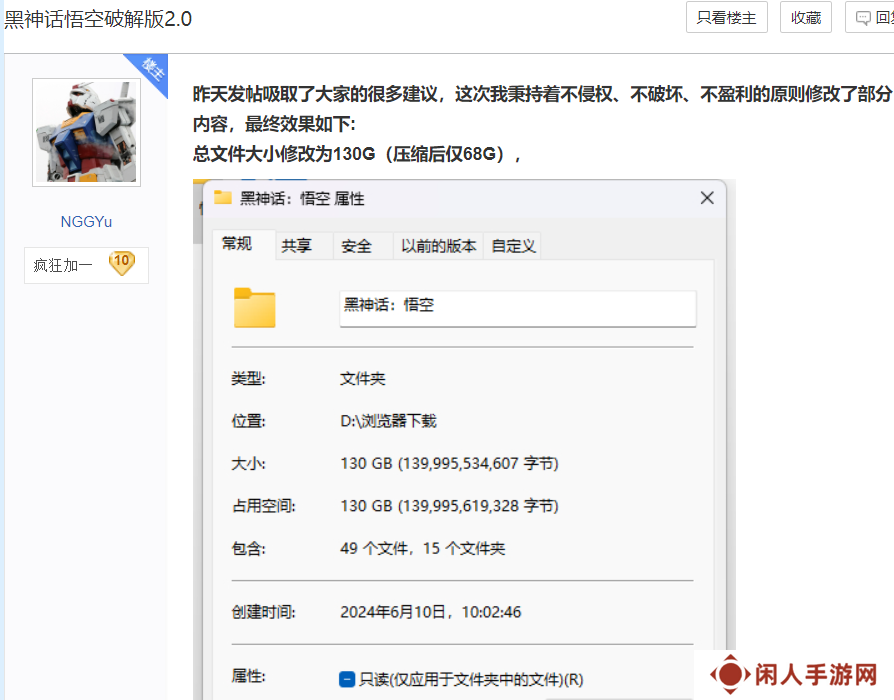
Task: Open NGGYu's Gundam avatar image
Action: point(86,132)
